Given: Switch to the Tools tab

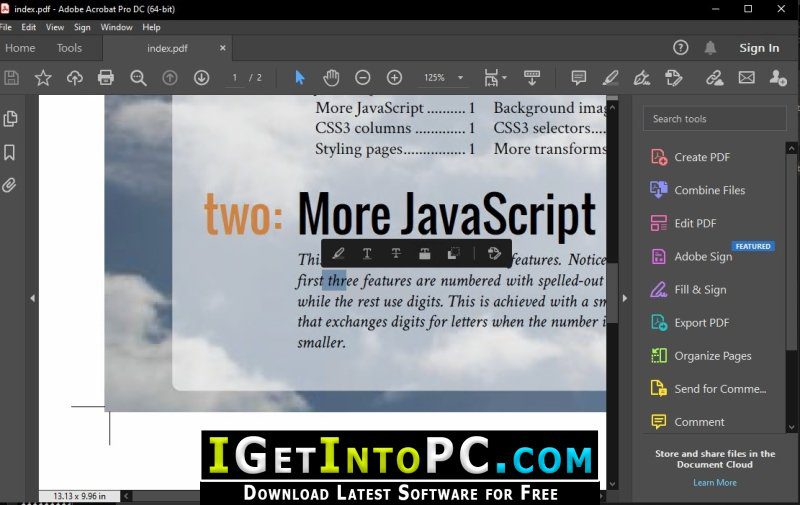Looking at the screenshot, I should 69,48.
